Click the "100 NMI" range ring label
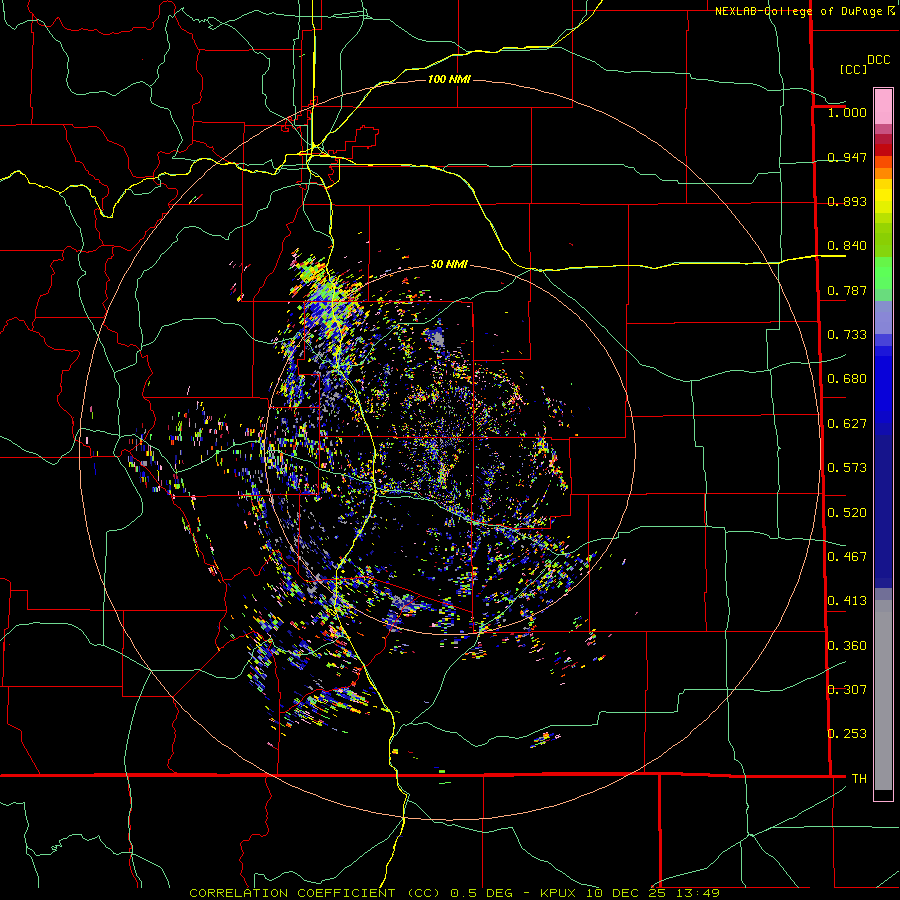Viewport: 900px width, 900px height. (x=449, y=79)
